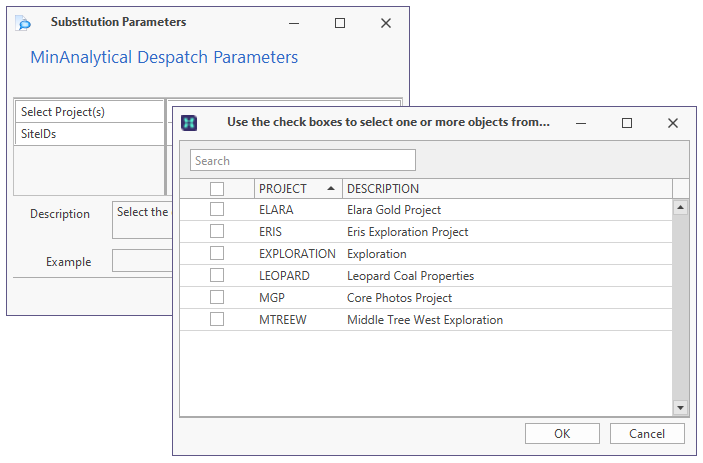This screenshot has height=463, width=703.
Task: Minimize the object selection dialog
Action: click(581, 123)
